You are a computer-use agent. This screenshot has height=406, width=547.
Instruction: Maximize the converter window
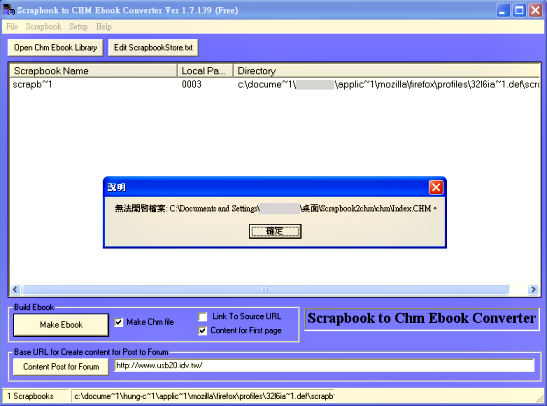click(519, 10)
